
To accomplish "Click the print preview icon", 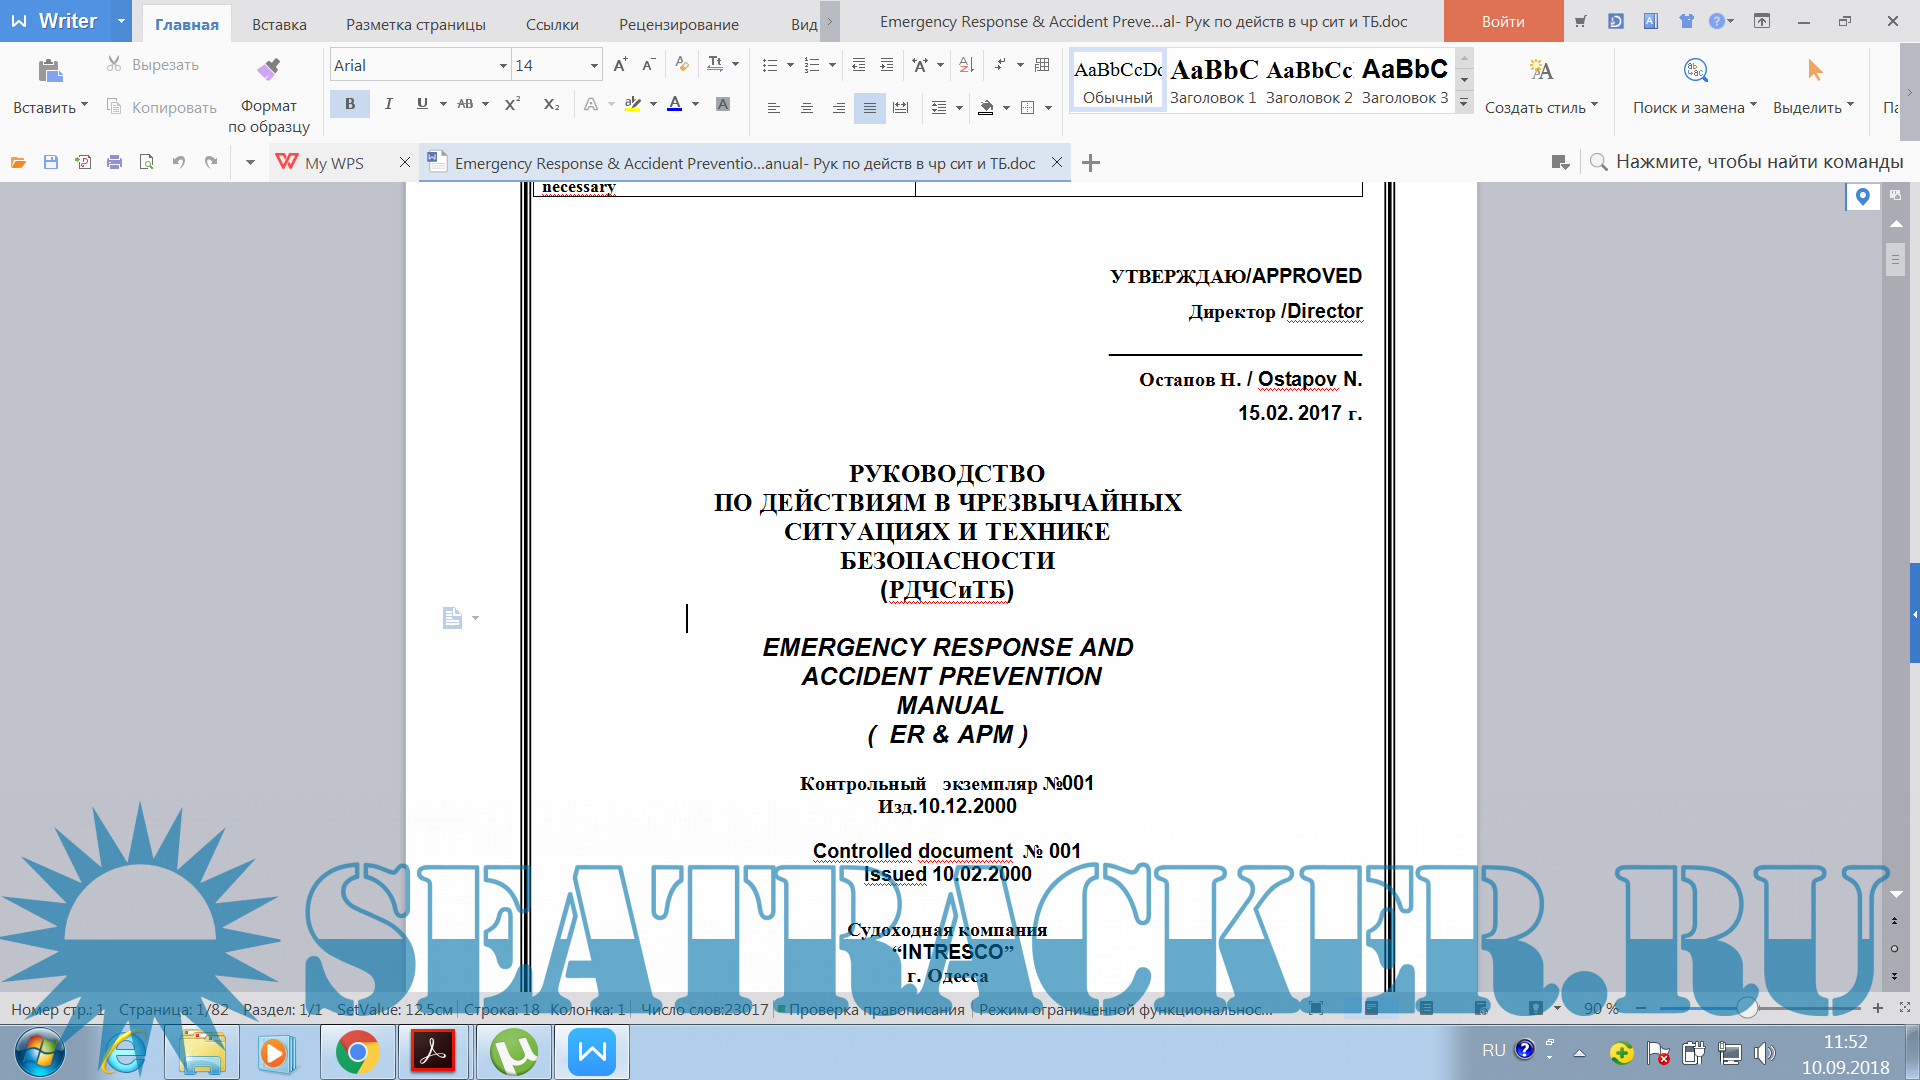I will tap(147, 162).
